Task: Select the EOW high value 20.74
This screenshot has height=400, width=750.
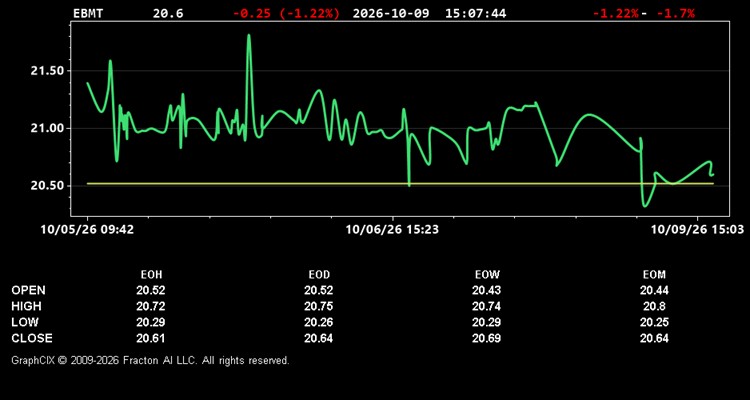Action: [486, 306]
